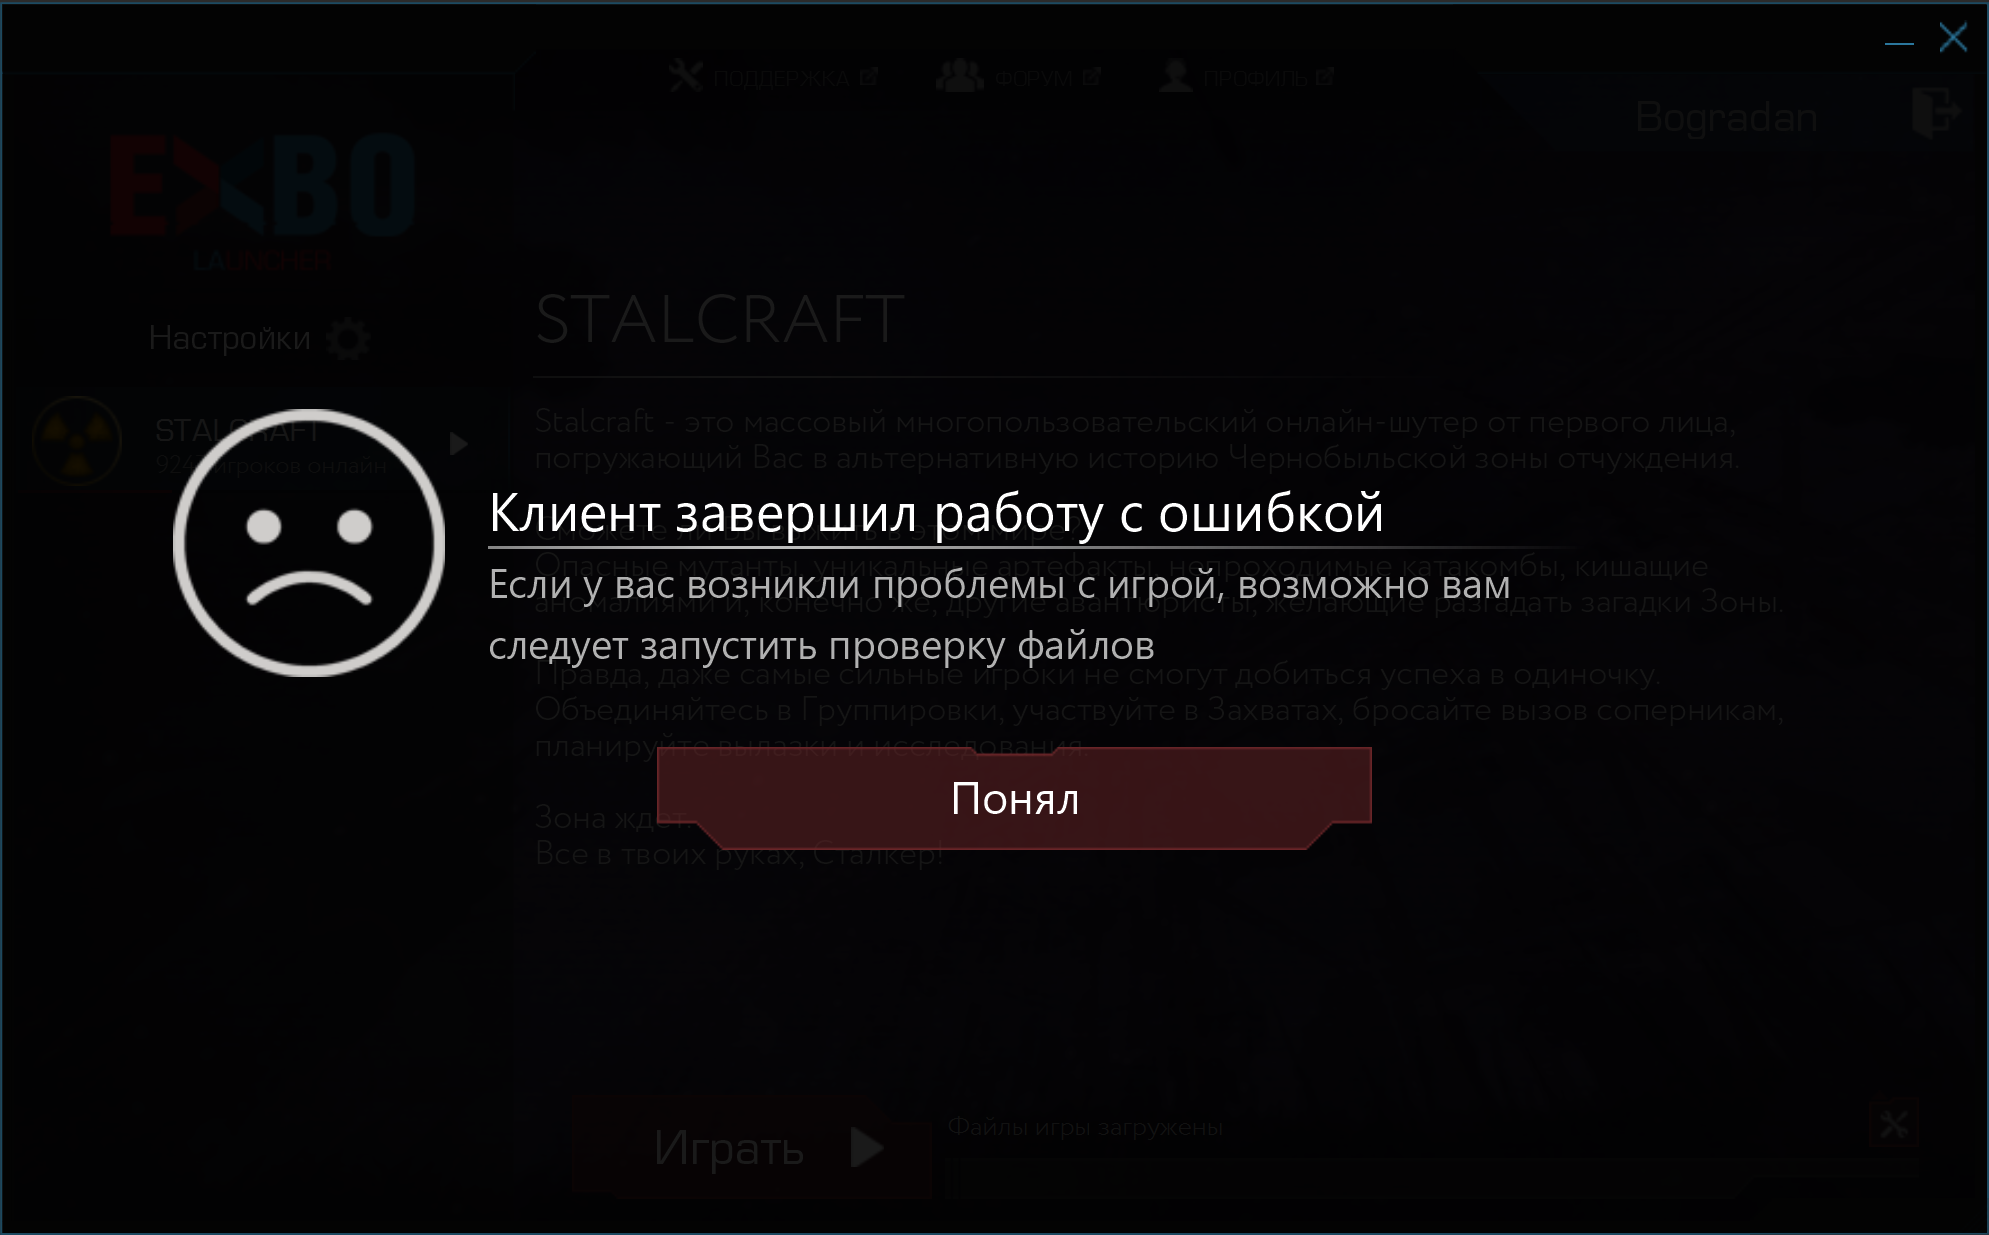Open the Профиль link text
Viewport: 1989px width, 1235px height.
[1255, 78]
